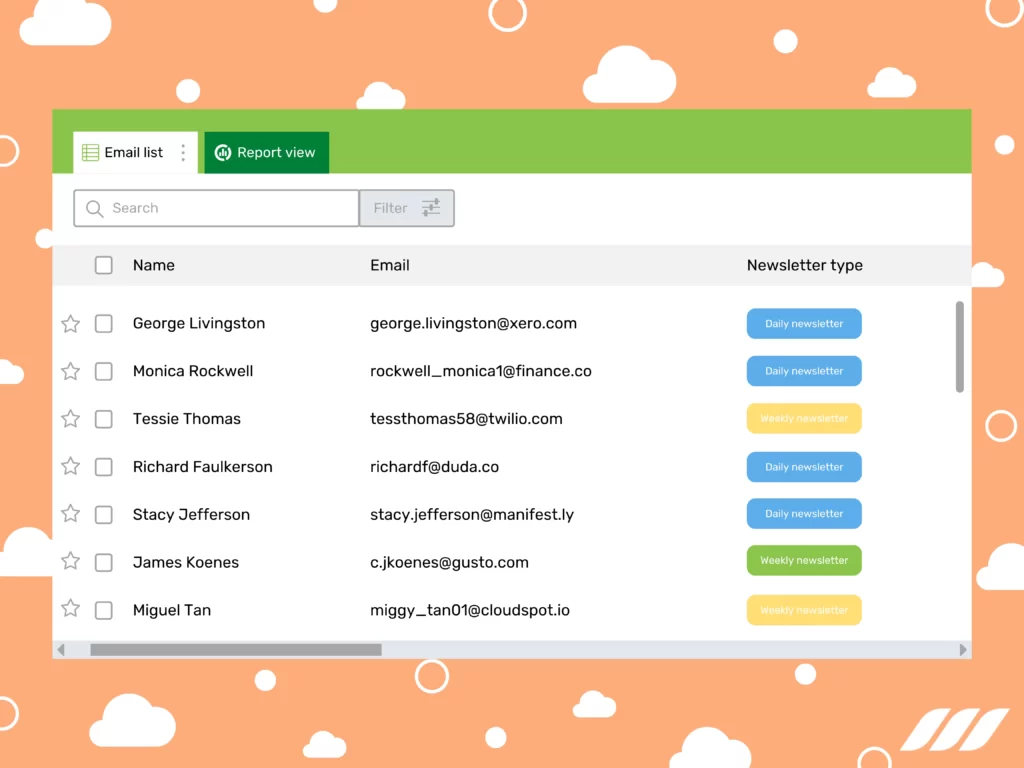
Task: Star the Richard Faulkerson row
Action: (x=70, y=467)
